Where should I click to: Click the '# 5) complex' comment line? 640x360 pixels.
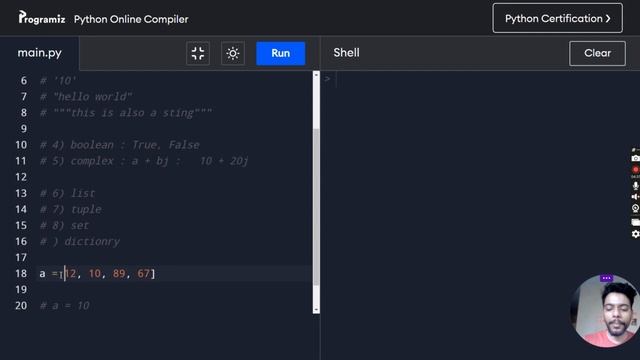tap(144, 161)
